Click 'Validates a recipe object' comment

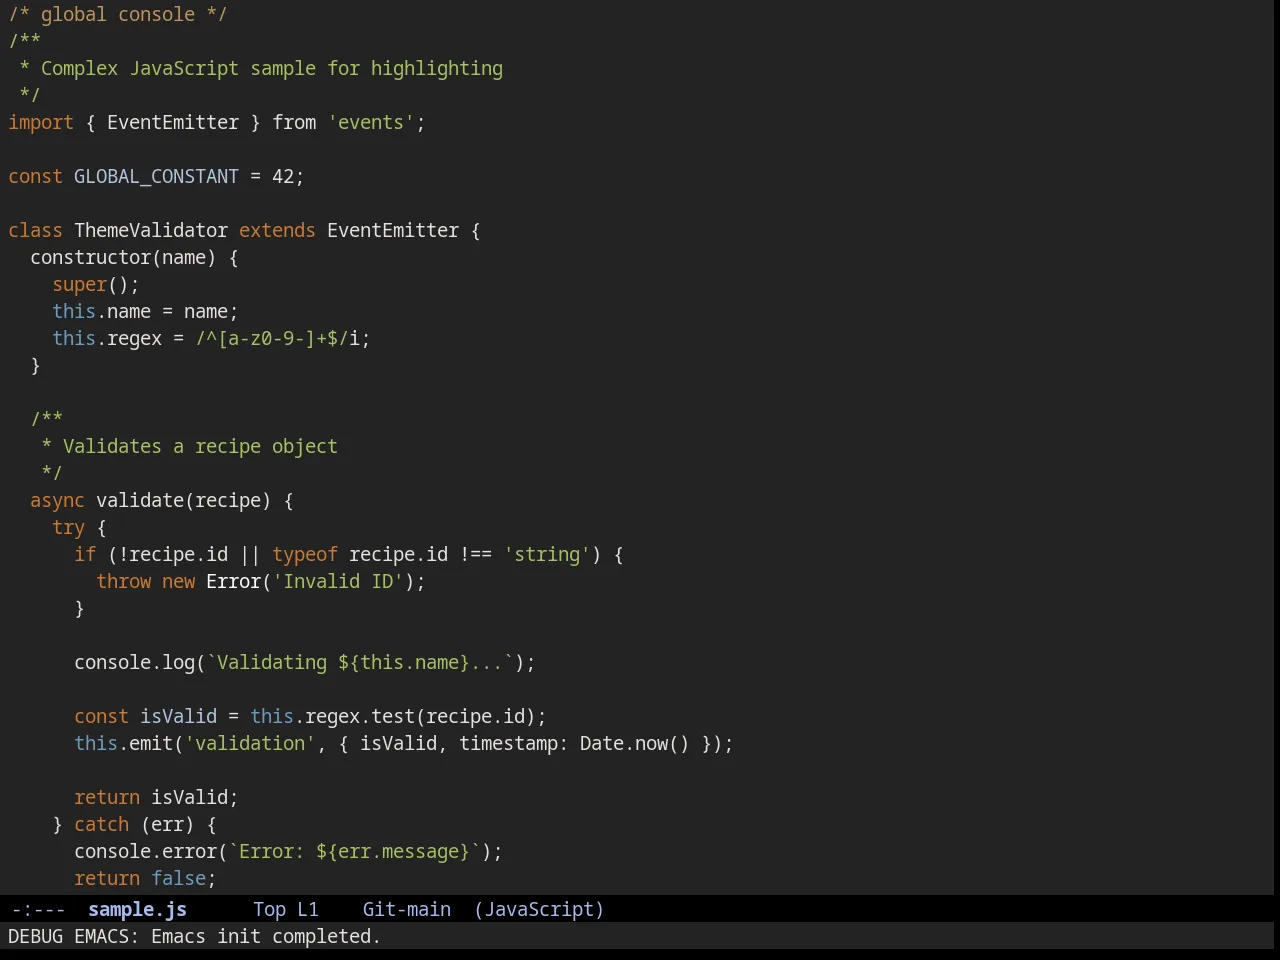[200, 446]
